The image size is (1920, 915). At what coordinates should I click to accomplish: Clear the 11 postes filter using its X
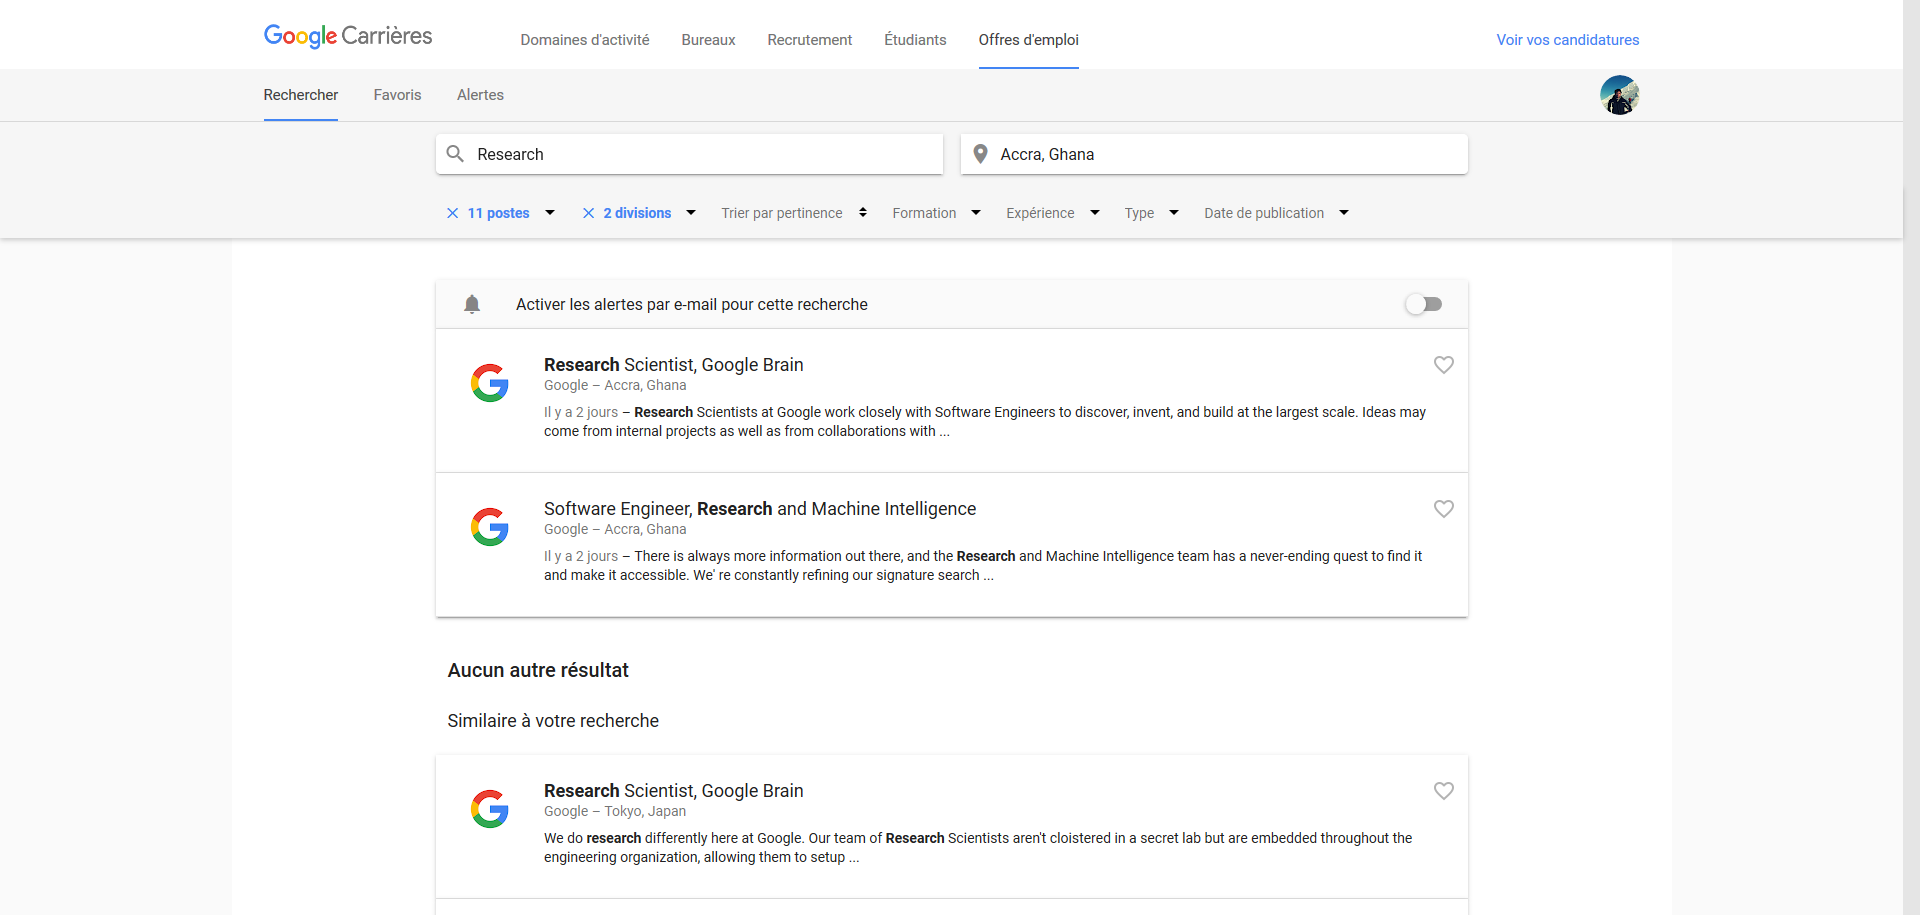tap(452, 213)
